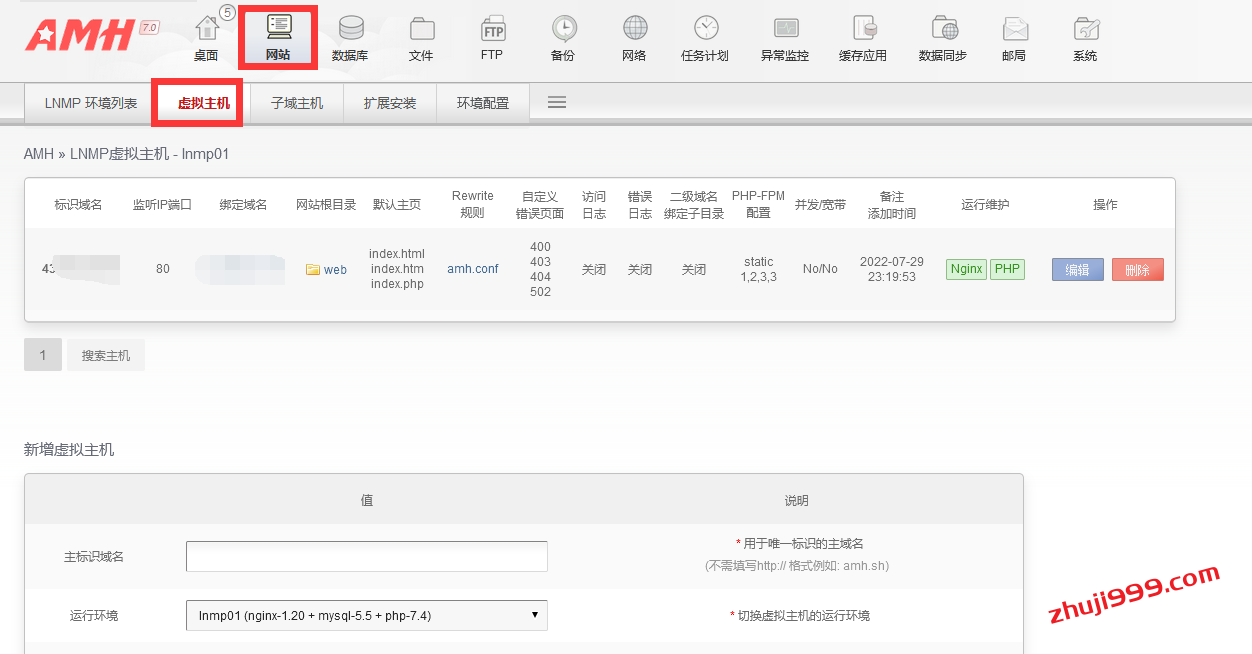Open the 数据库 database icon
This screenshot has width=1252, height=654.
[x=350, y=38]
